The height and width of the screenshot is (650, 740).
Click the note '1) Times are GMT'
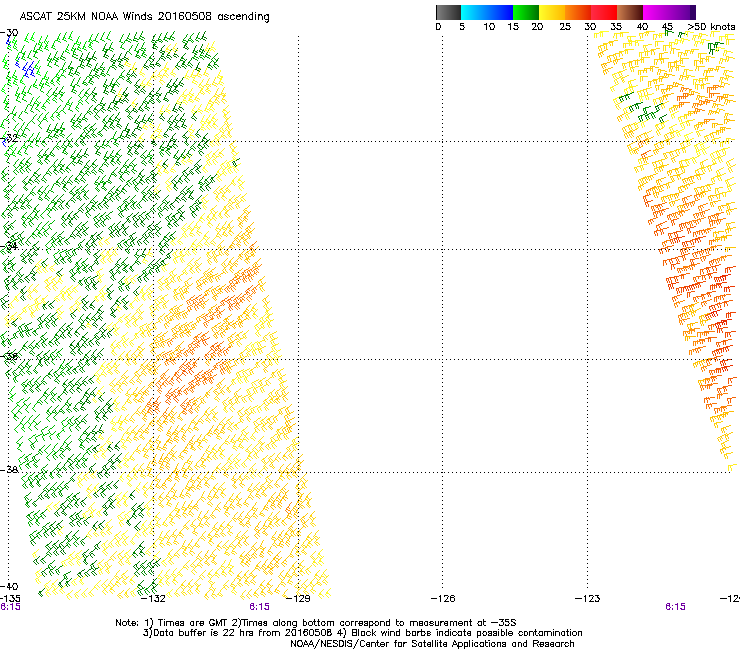click(187, 623)
